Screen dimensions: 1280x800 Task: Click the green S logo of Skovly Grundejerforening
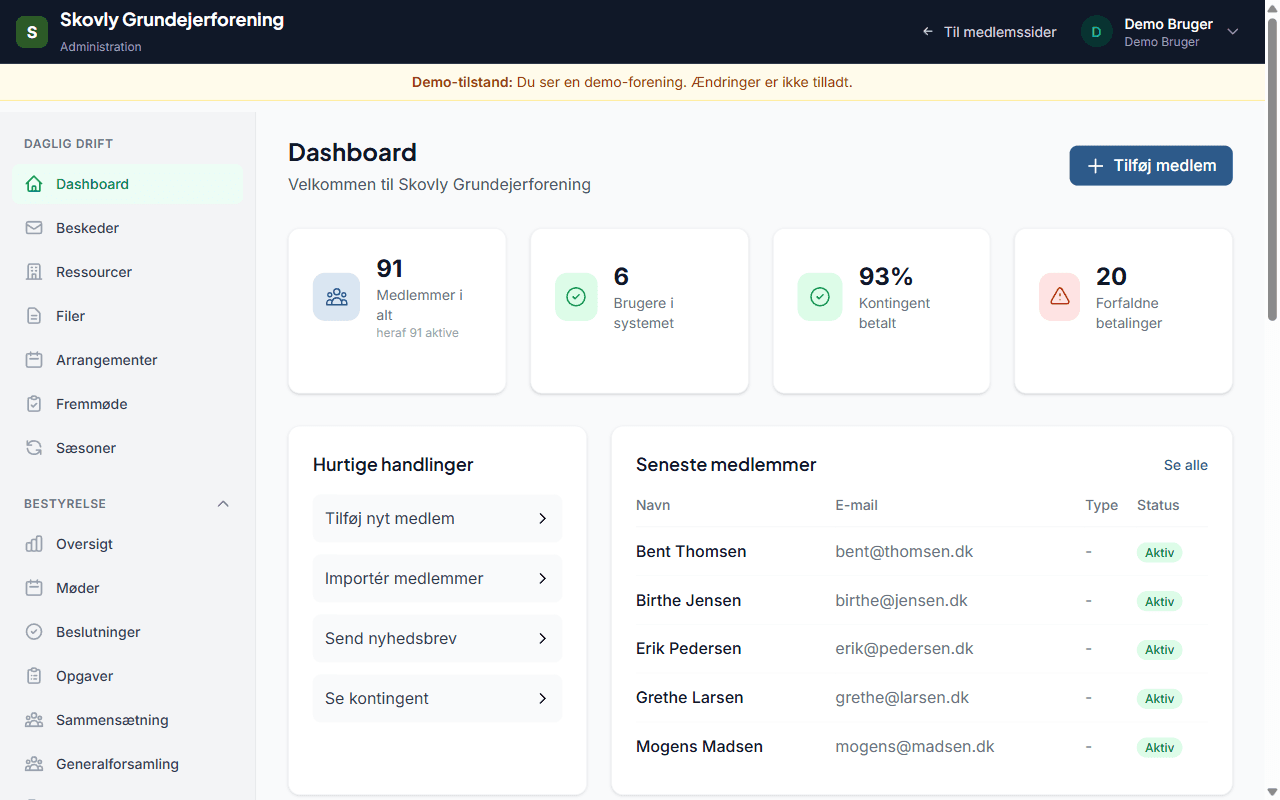32,32
